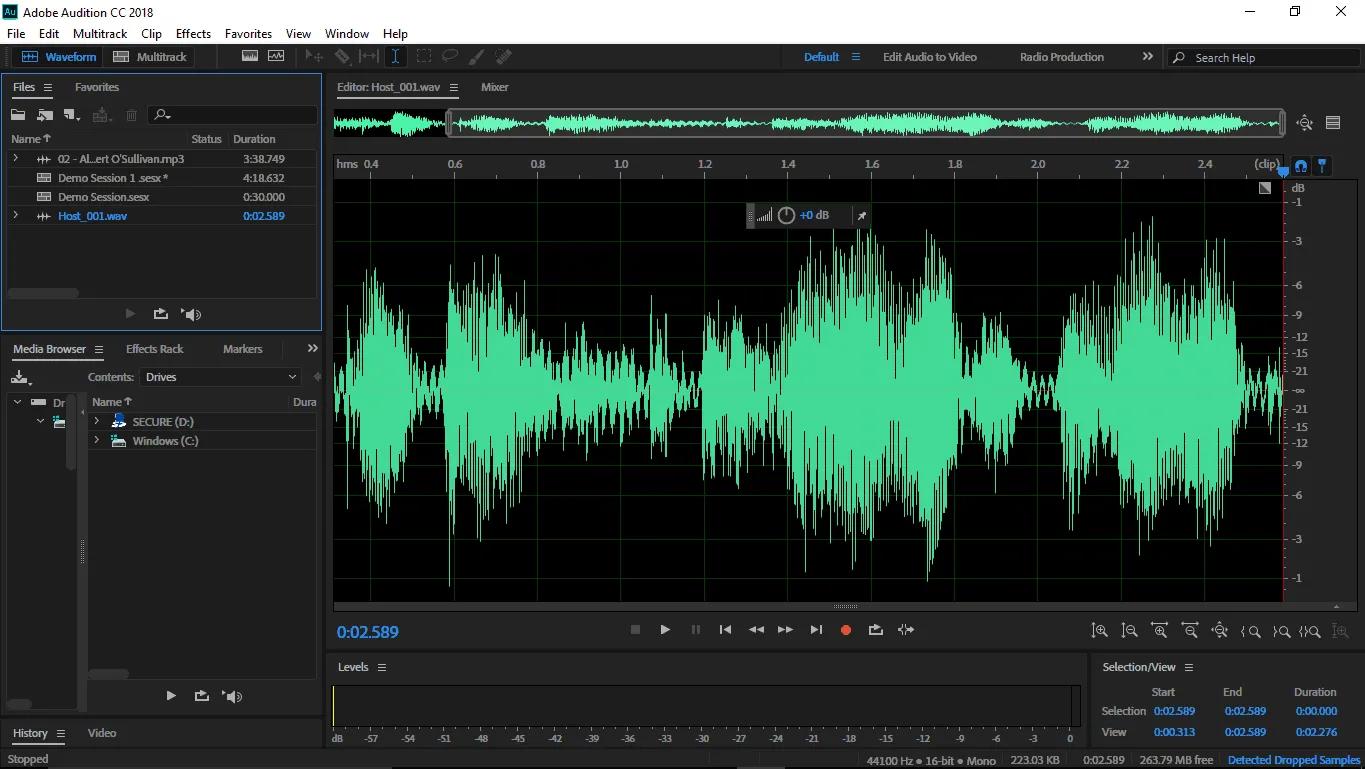Screen dimensions: 1365x769
Task: Select the Lasso Selection tool
Action: click(450, 56)
